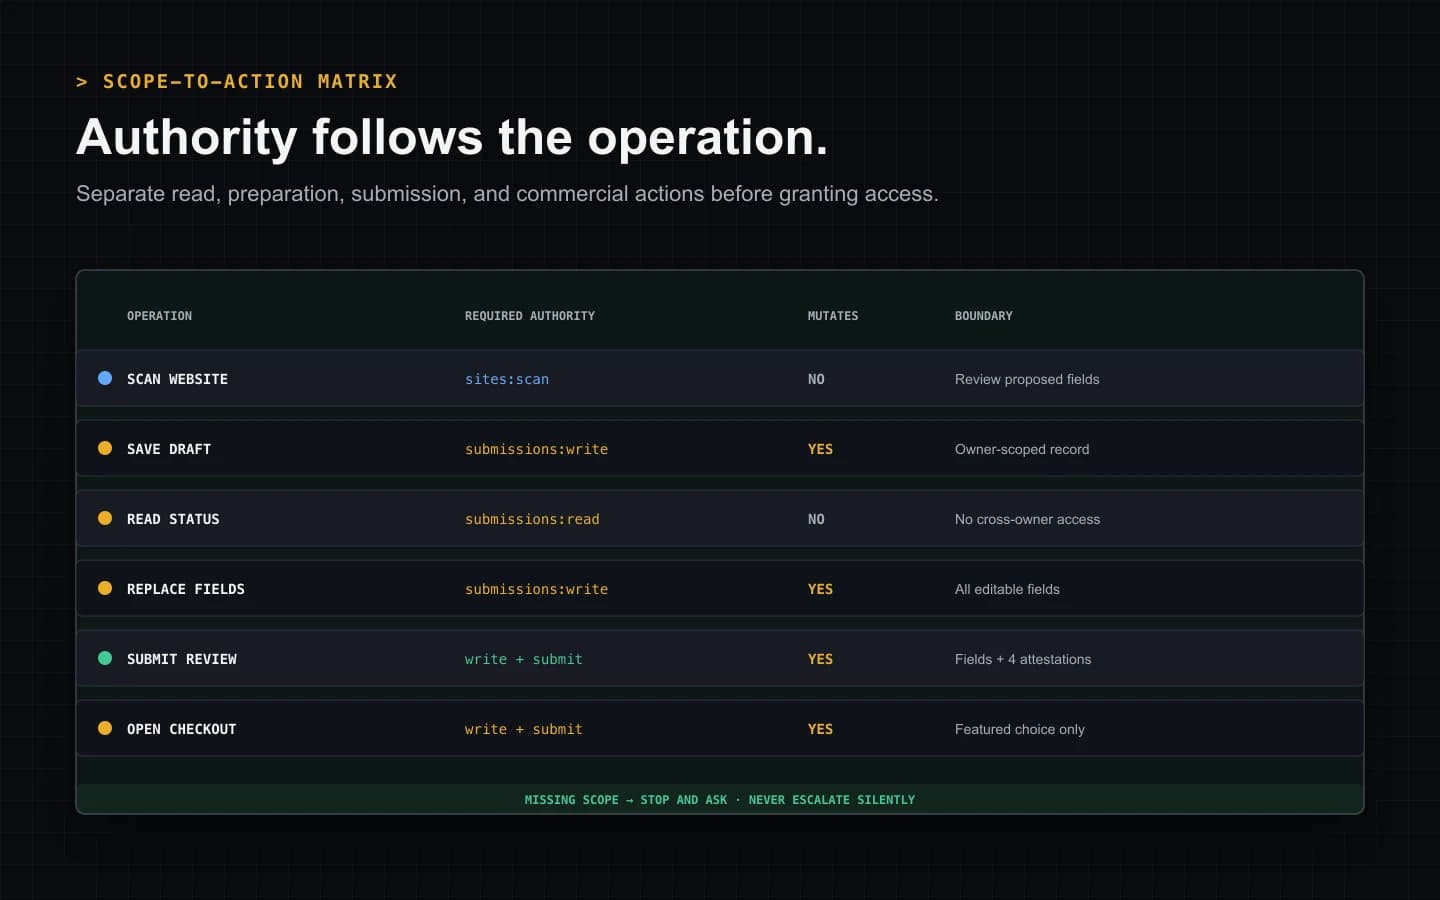Click submissions:write in the Save Draft row

pos(536,449)
